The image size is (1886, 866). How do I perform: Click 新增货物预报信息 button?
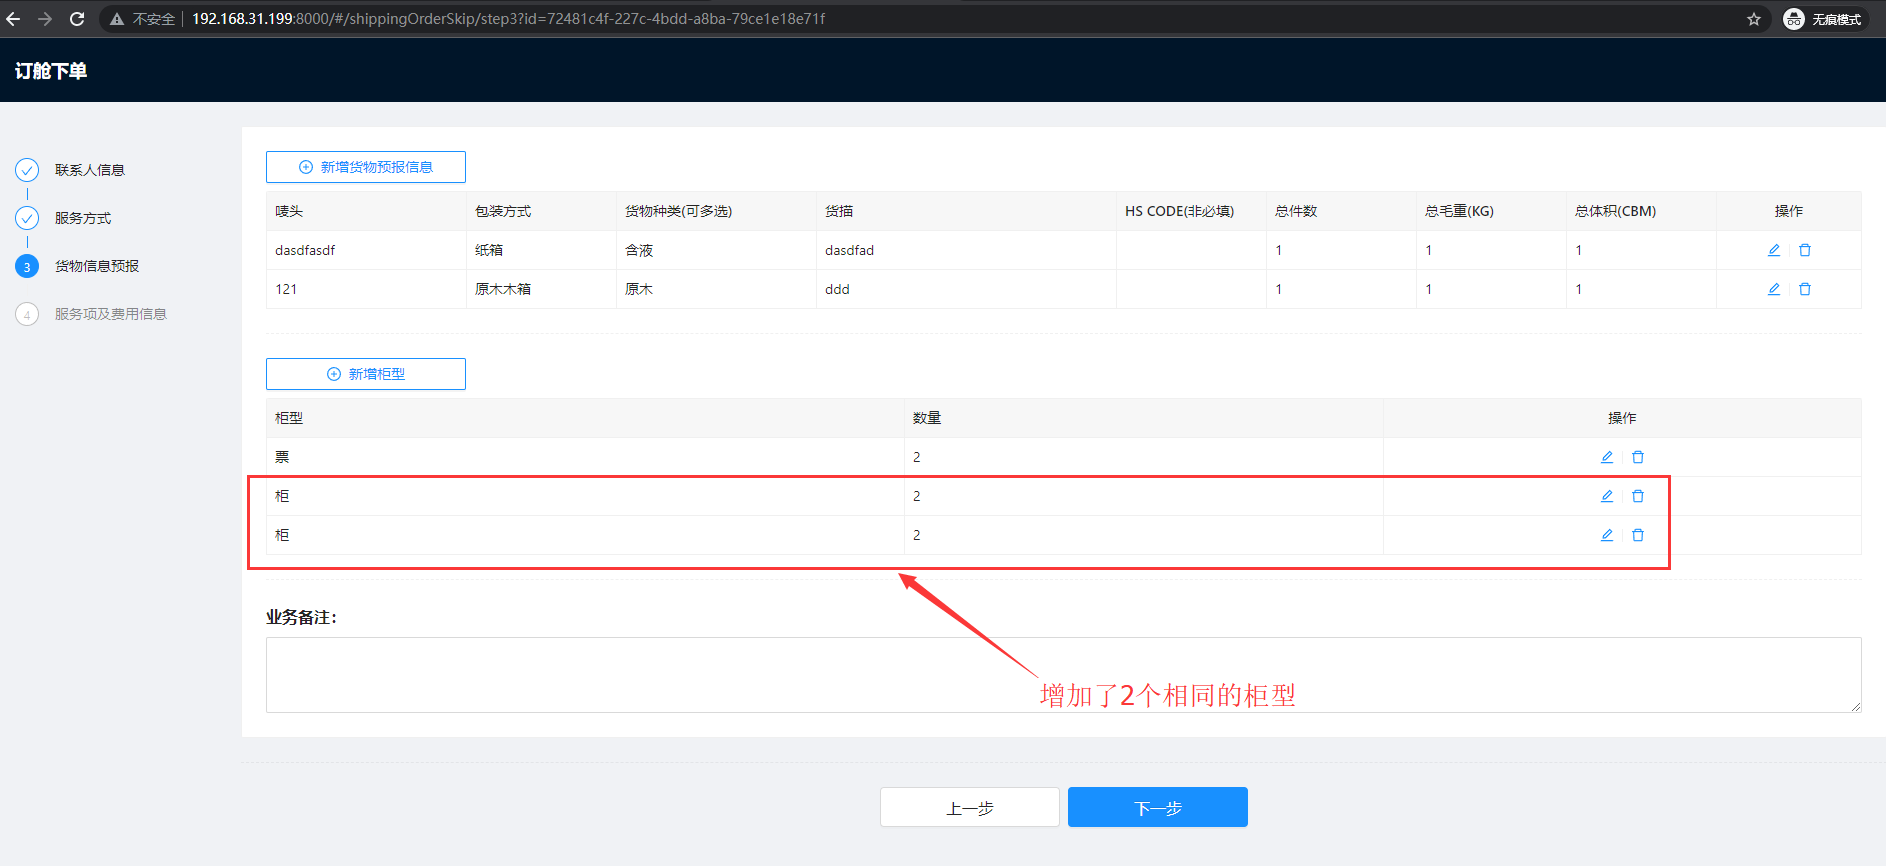pyautogui.click(x=366, y=167)
